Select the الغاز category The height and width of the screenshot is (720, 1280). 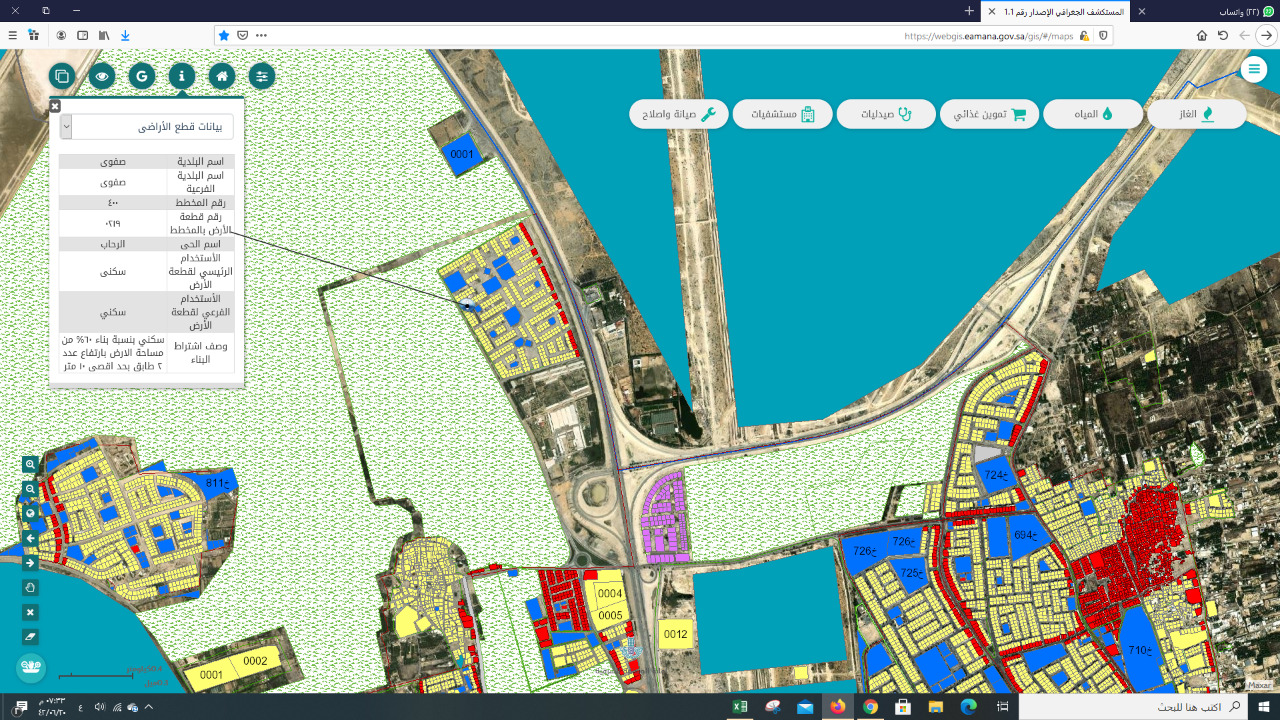pyautogui.click(x=1196, y=114)
